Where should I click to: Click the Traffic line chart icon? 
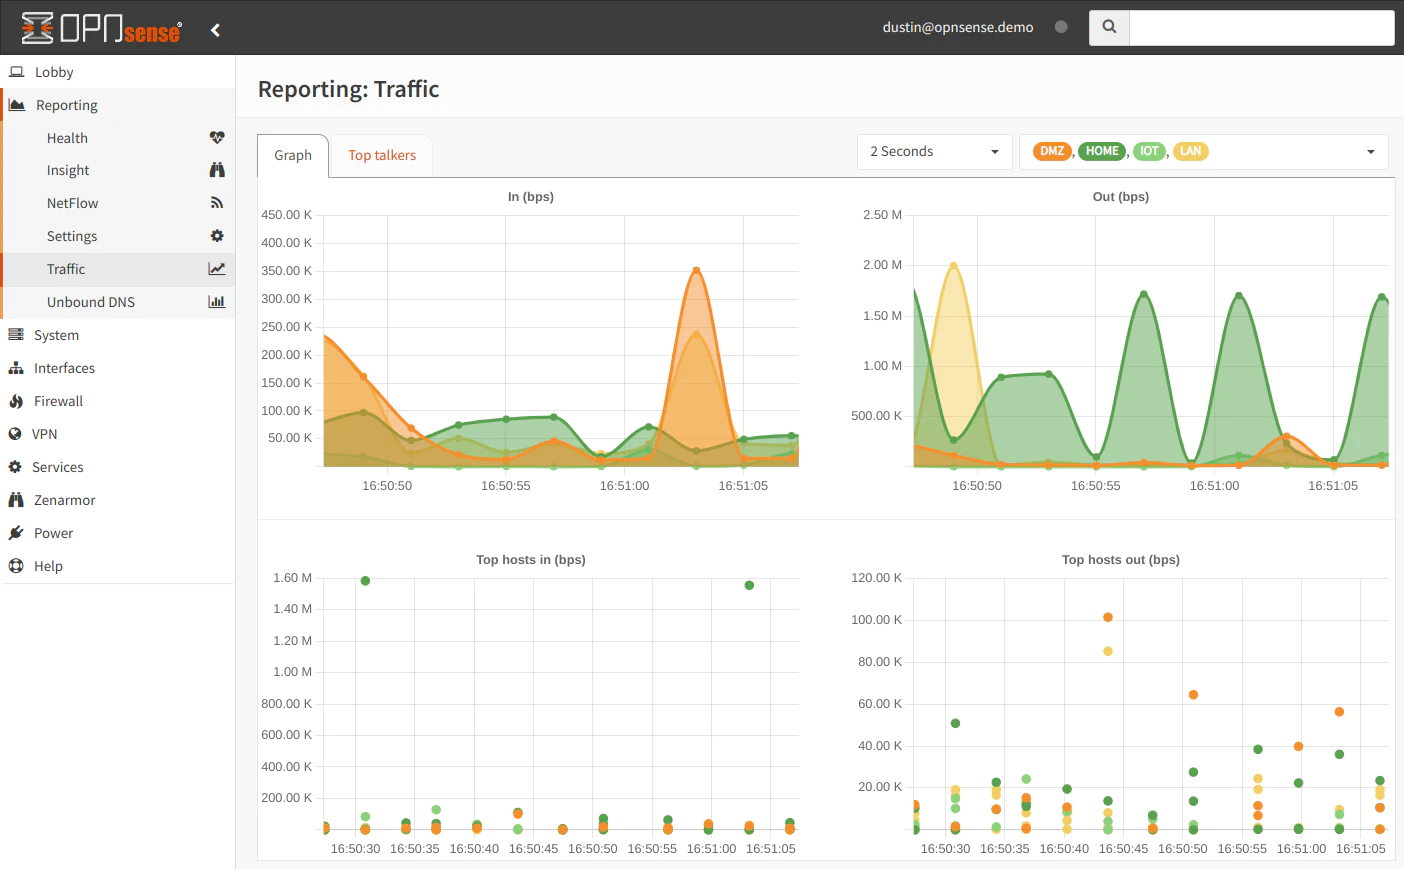pos(216,269)
